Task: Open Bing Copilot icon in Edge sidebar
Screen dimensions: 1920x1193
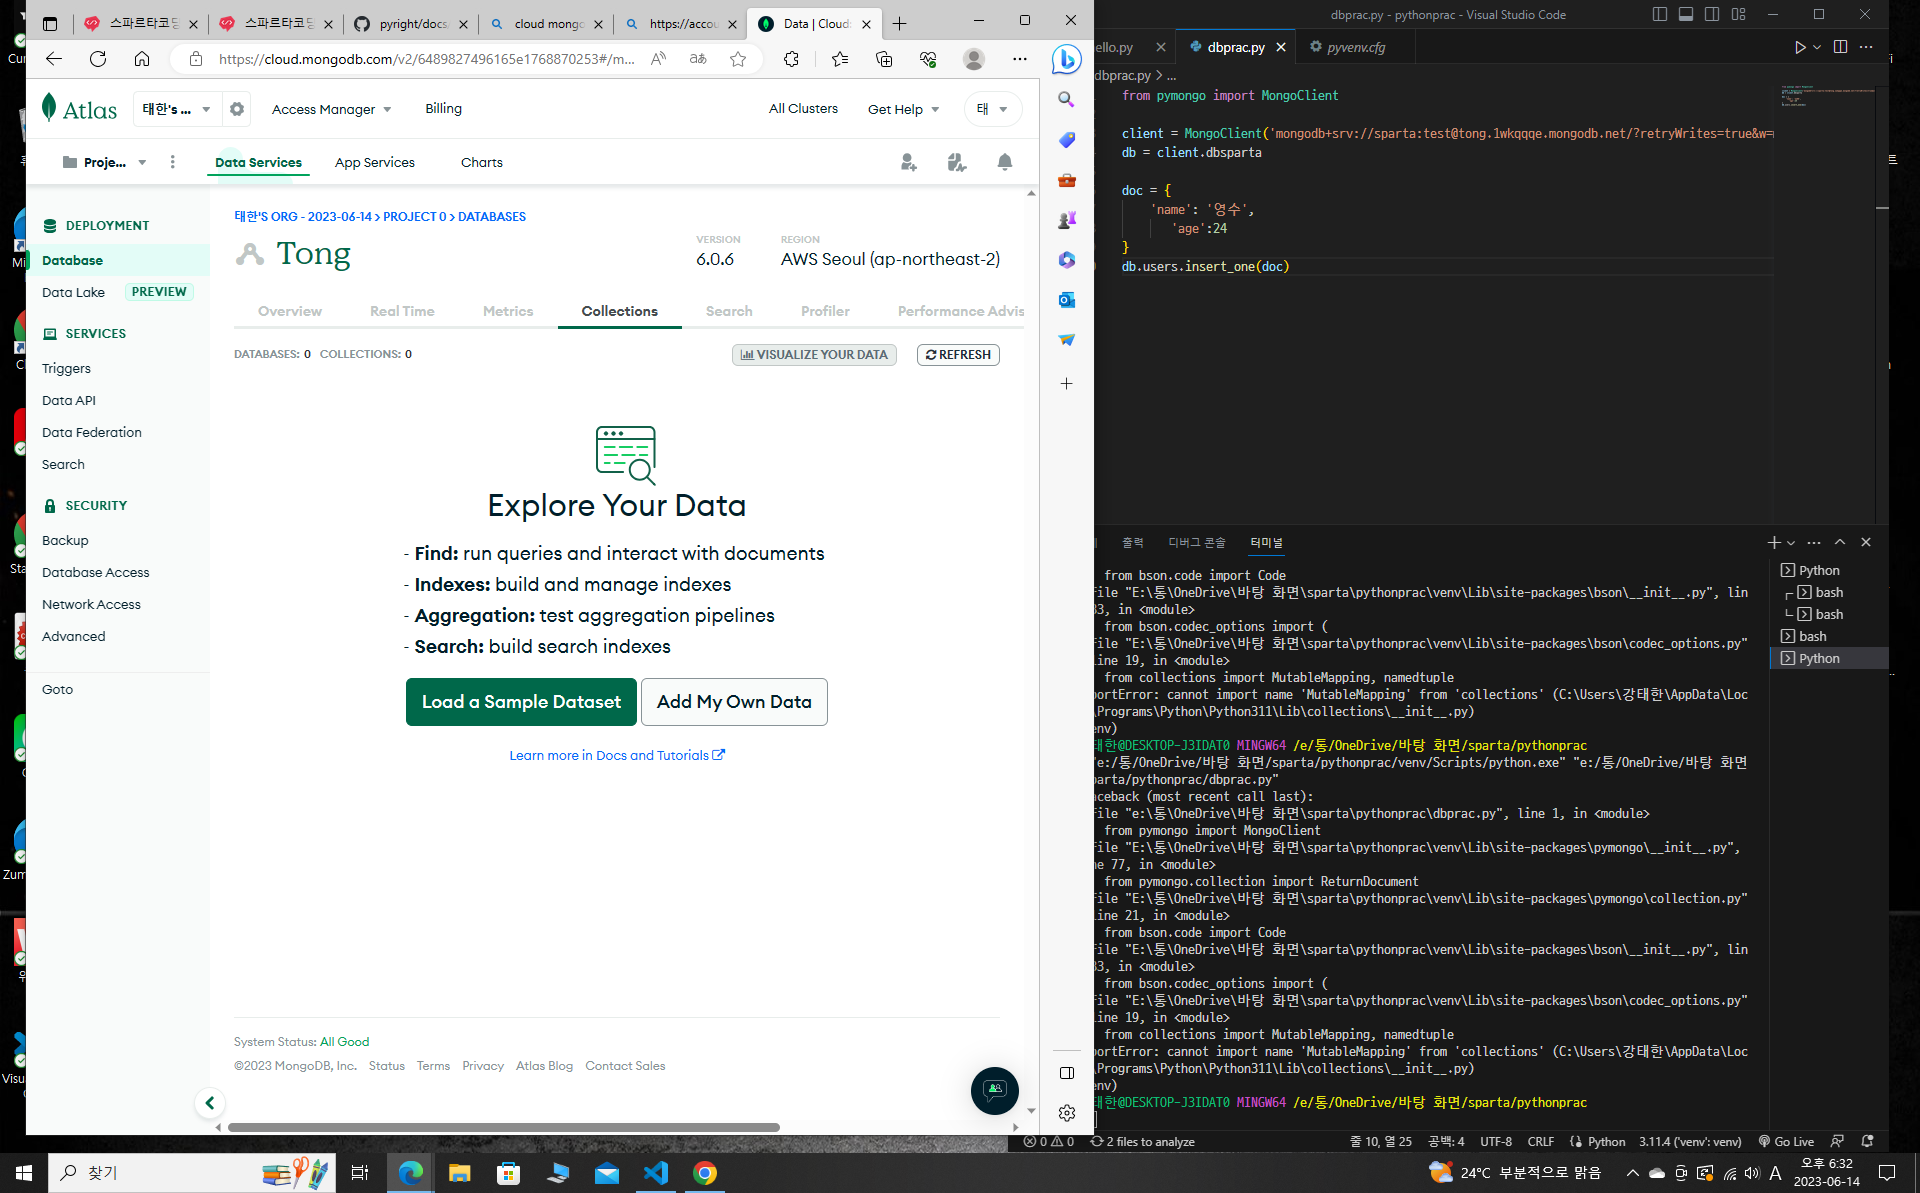Action: [1067, 60]
